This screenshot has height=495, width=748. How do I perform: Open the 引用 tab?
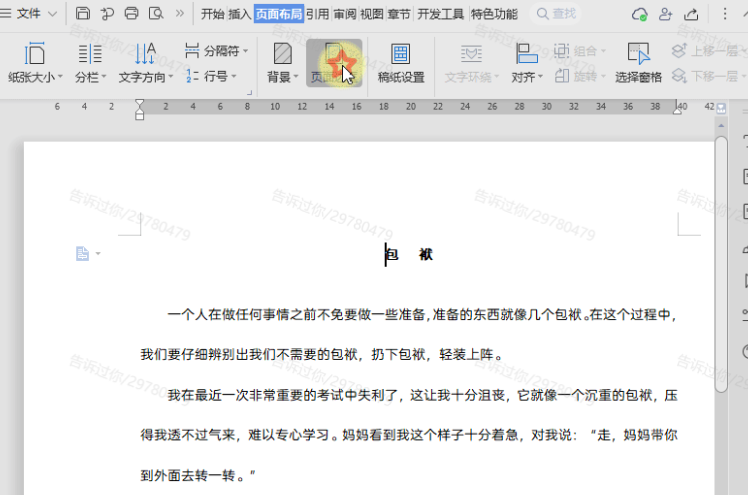tap(318, 14)
